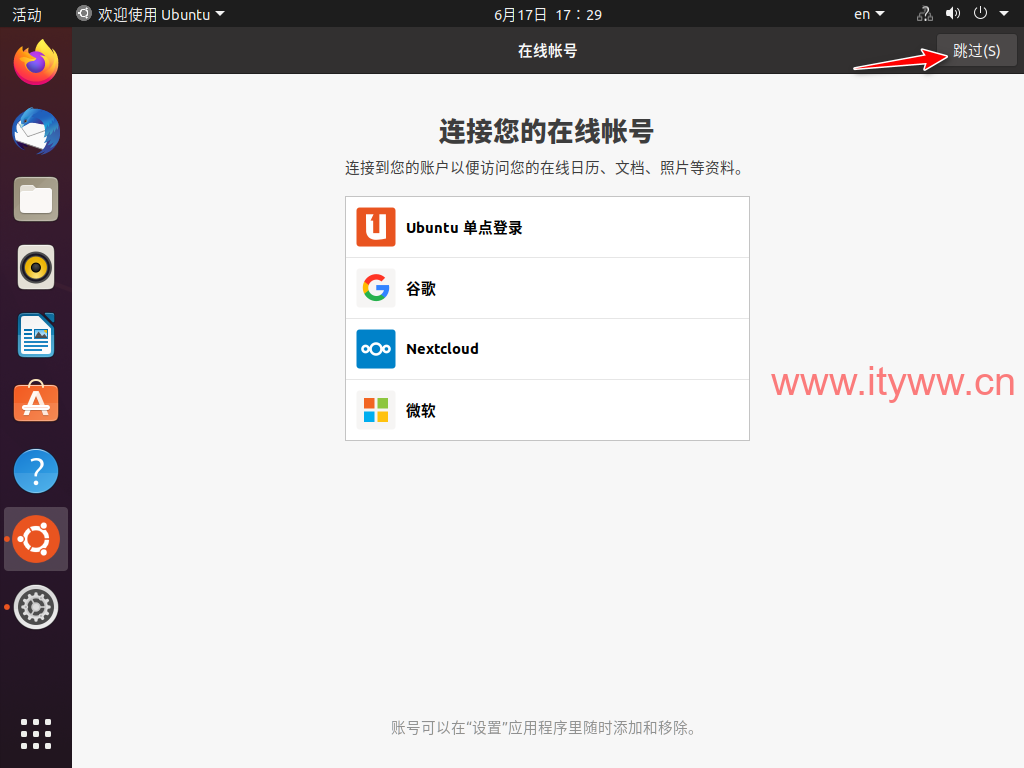Open the Files manager in the dock
Viewport: 1024px width, 768px height.
36,199
